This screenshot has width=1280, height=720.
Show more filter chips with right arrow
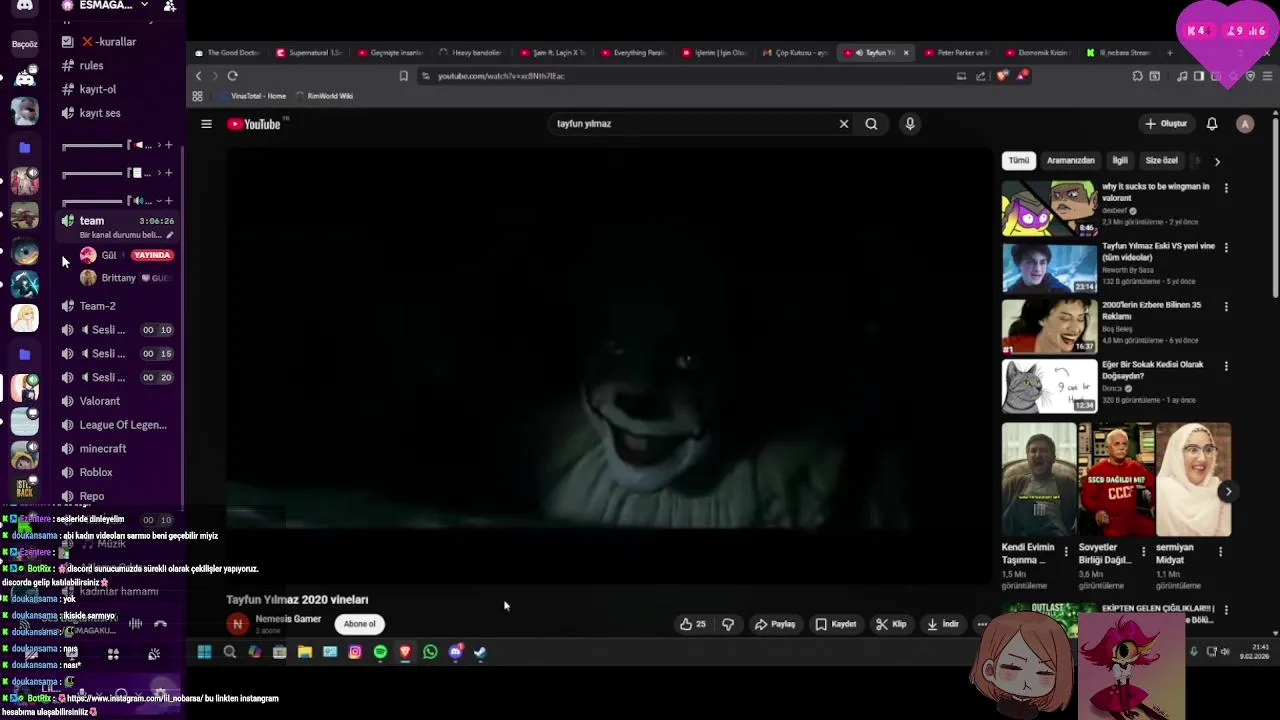1217,161
